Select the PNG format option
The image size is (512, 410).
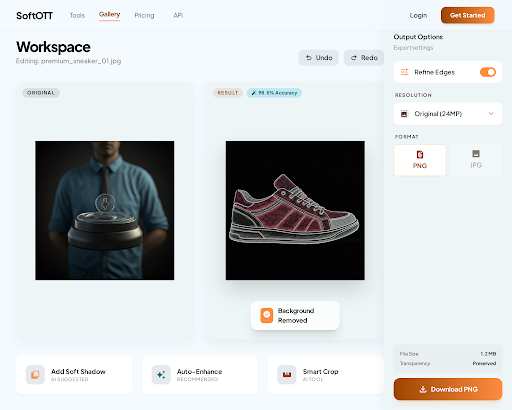tap(420, 160)
